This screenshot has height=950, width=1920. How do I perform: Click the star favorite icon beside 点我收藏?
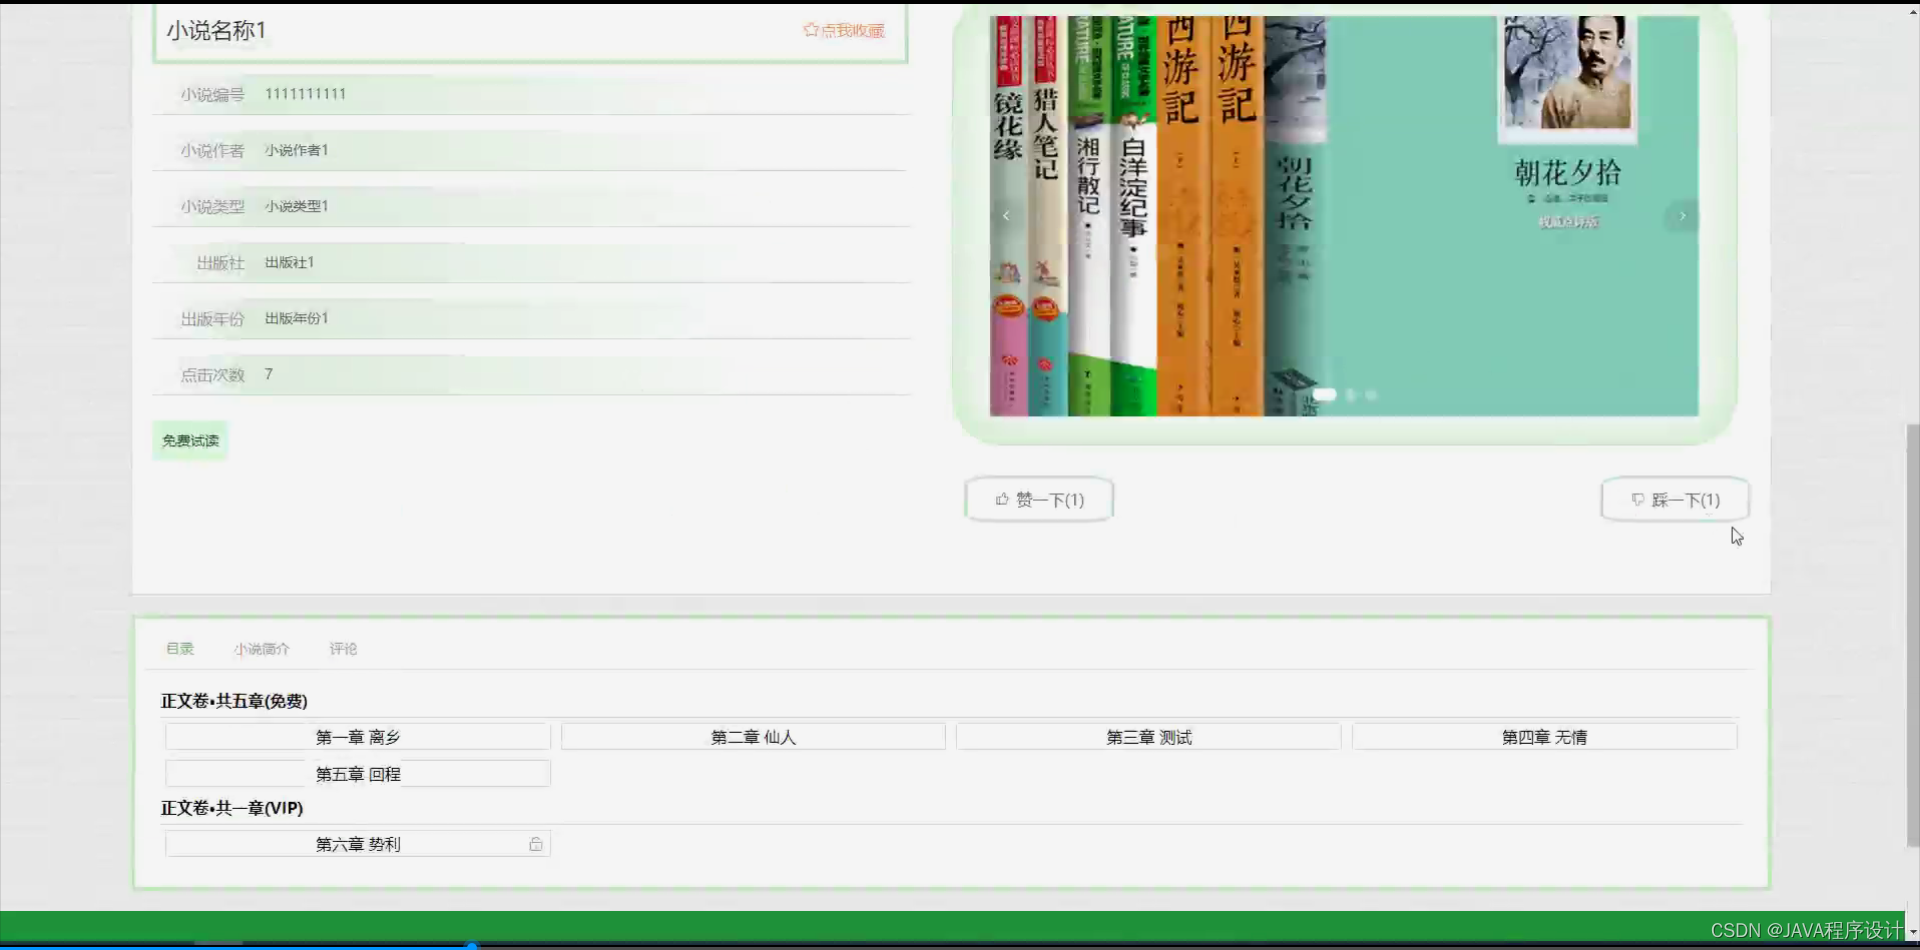click(811, 30)
